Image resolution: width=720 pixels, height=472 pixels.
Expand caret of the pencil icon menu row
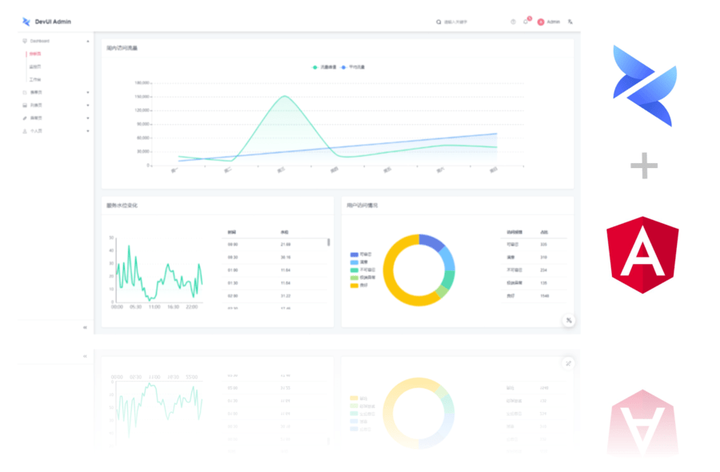coord(88,118)
